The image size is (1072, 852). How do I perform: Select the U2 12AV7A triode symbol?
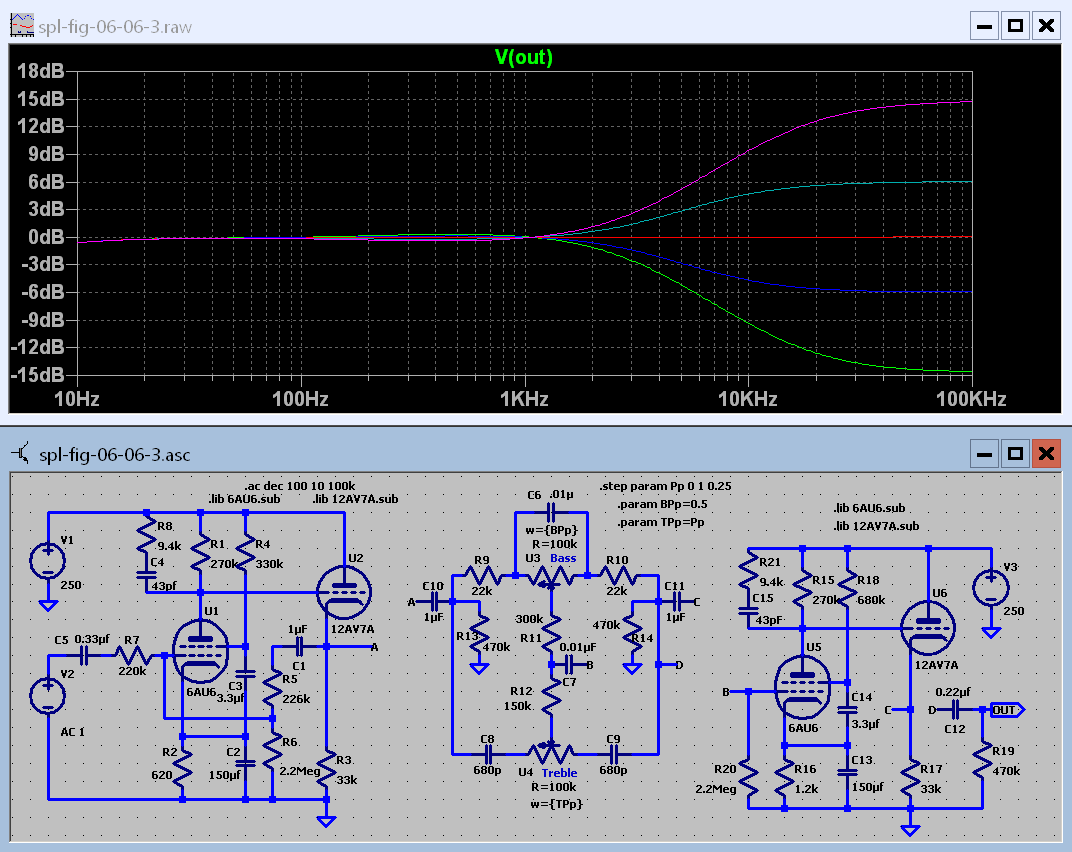click(x=342, y=593)
